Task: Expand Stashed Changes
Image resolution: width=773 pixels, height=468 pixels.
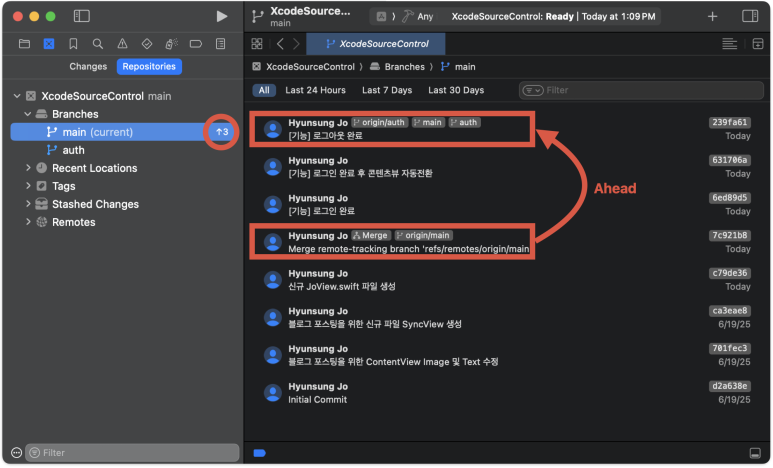Action: (28, 204)
